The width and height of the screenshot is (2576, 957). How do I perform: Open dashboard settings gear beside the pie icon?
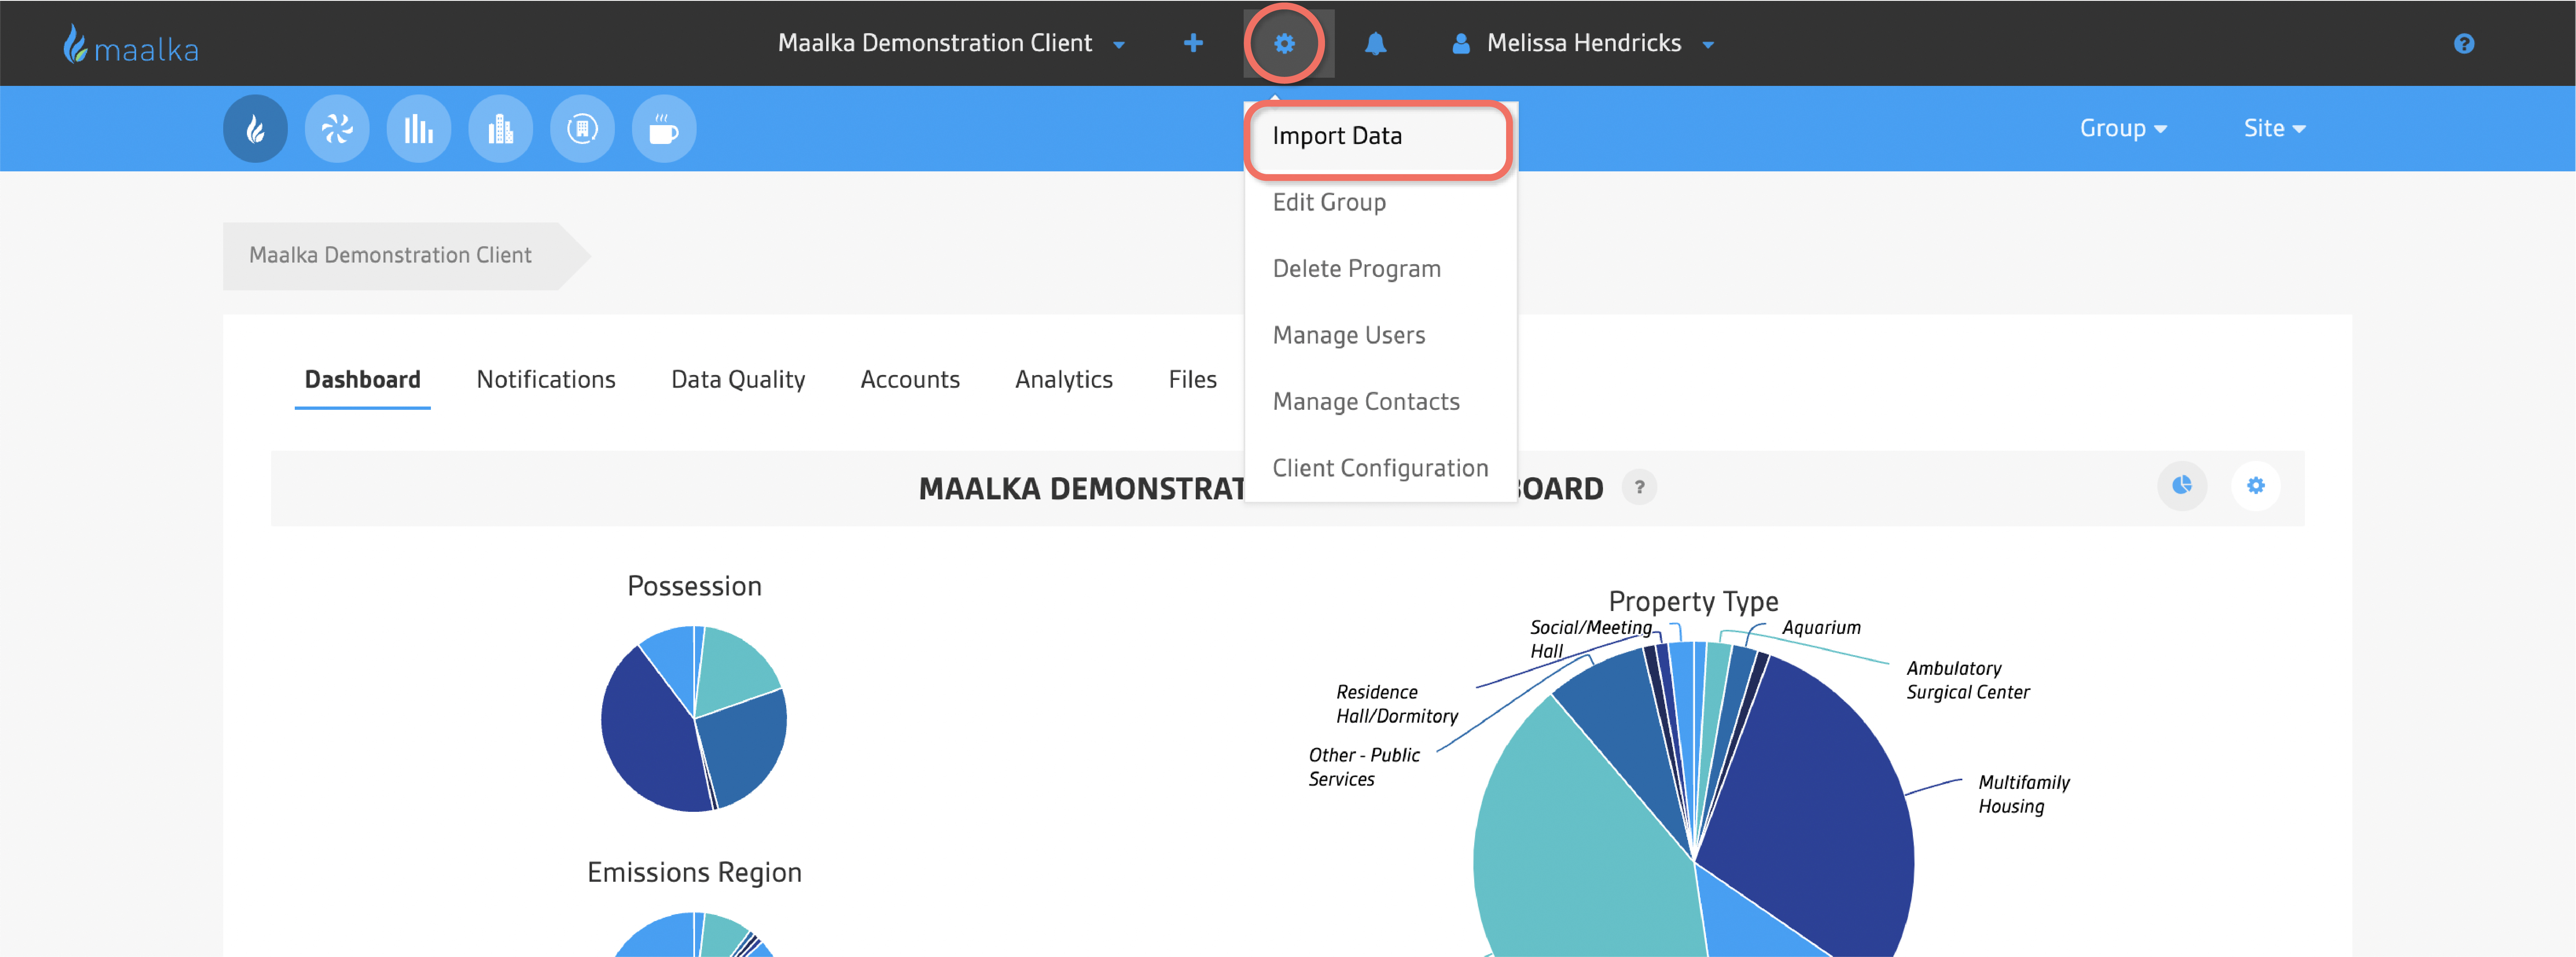(x=2256, y=486)
